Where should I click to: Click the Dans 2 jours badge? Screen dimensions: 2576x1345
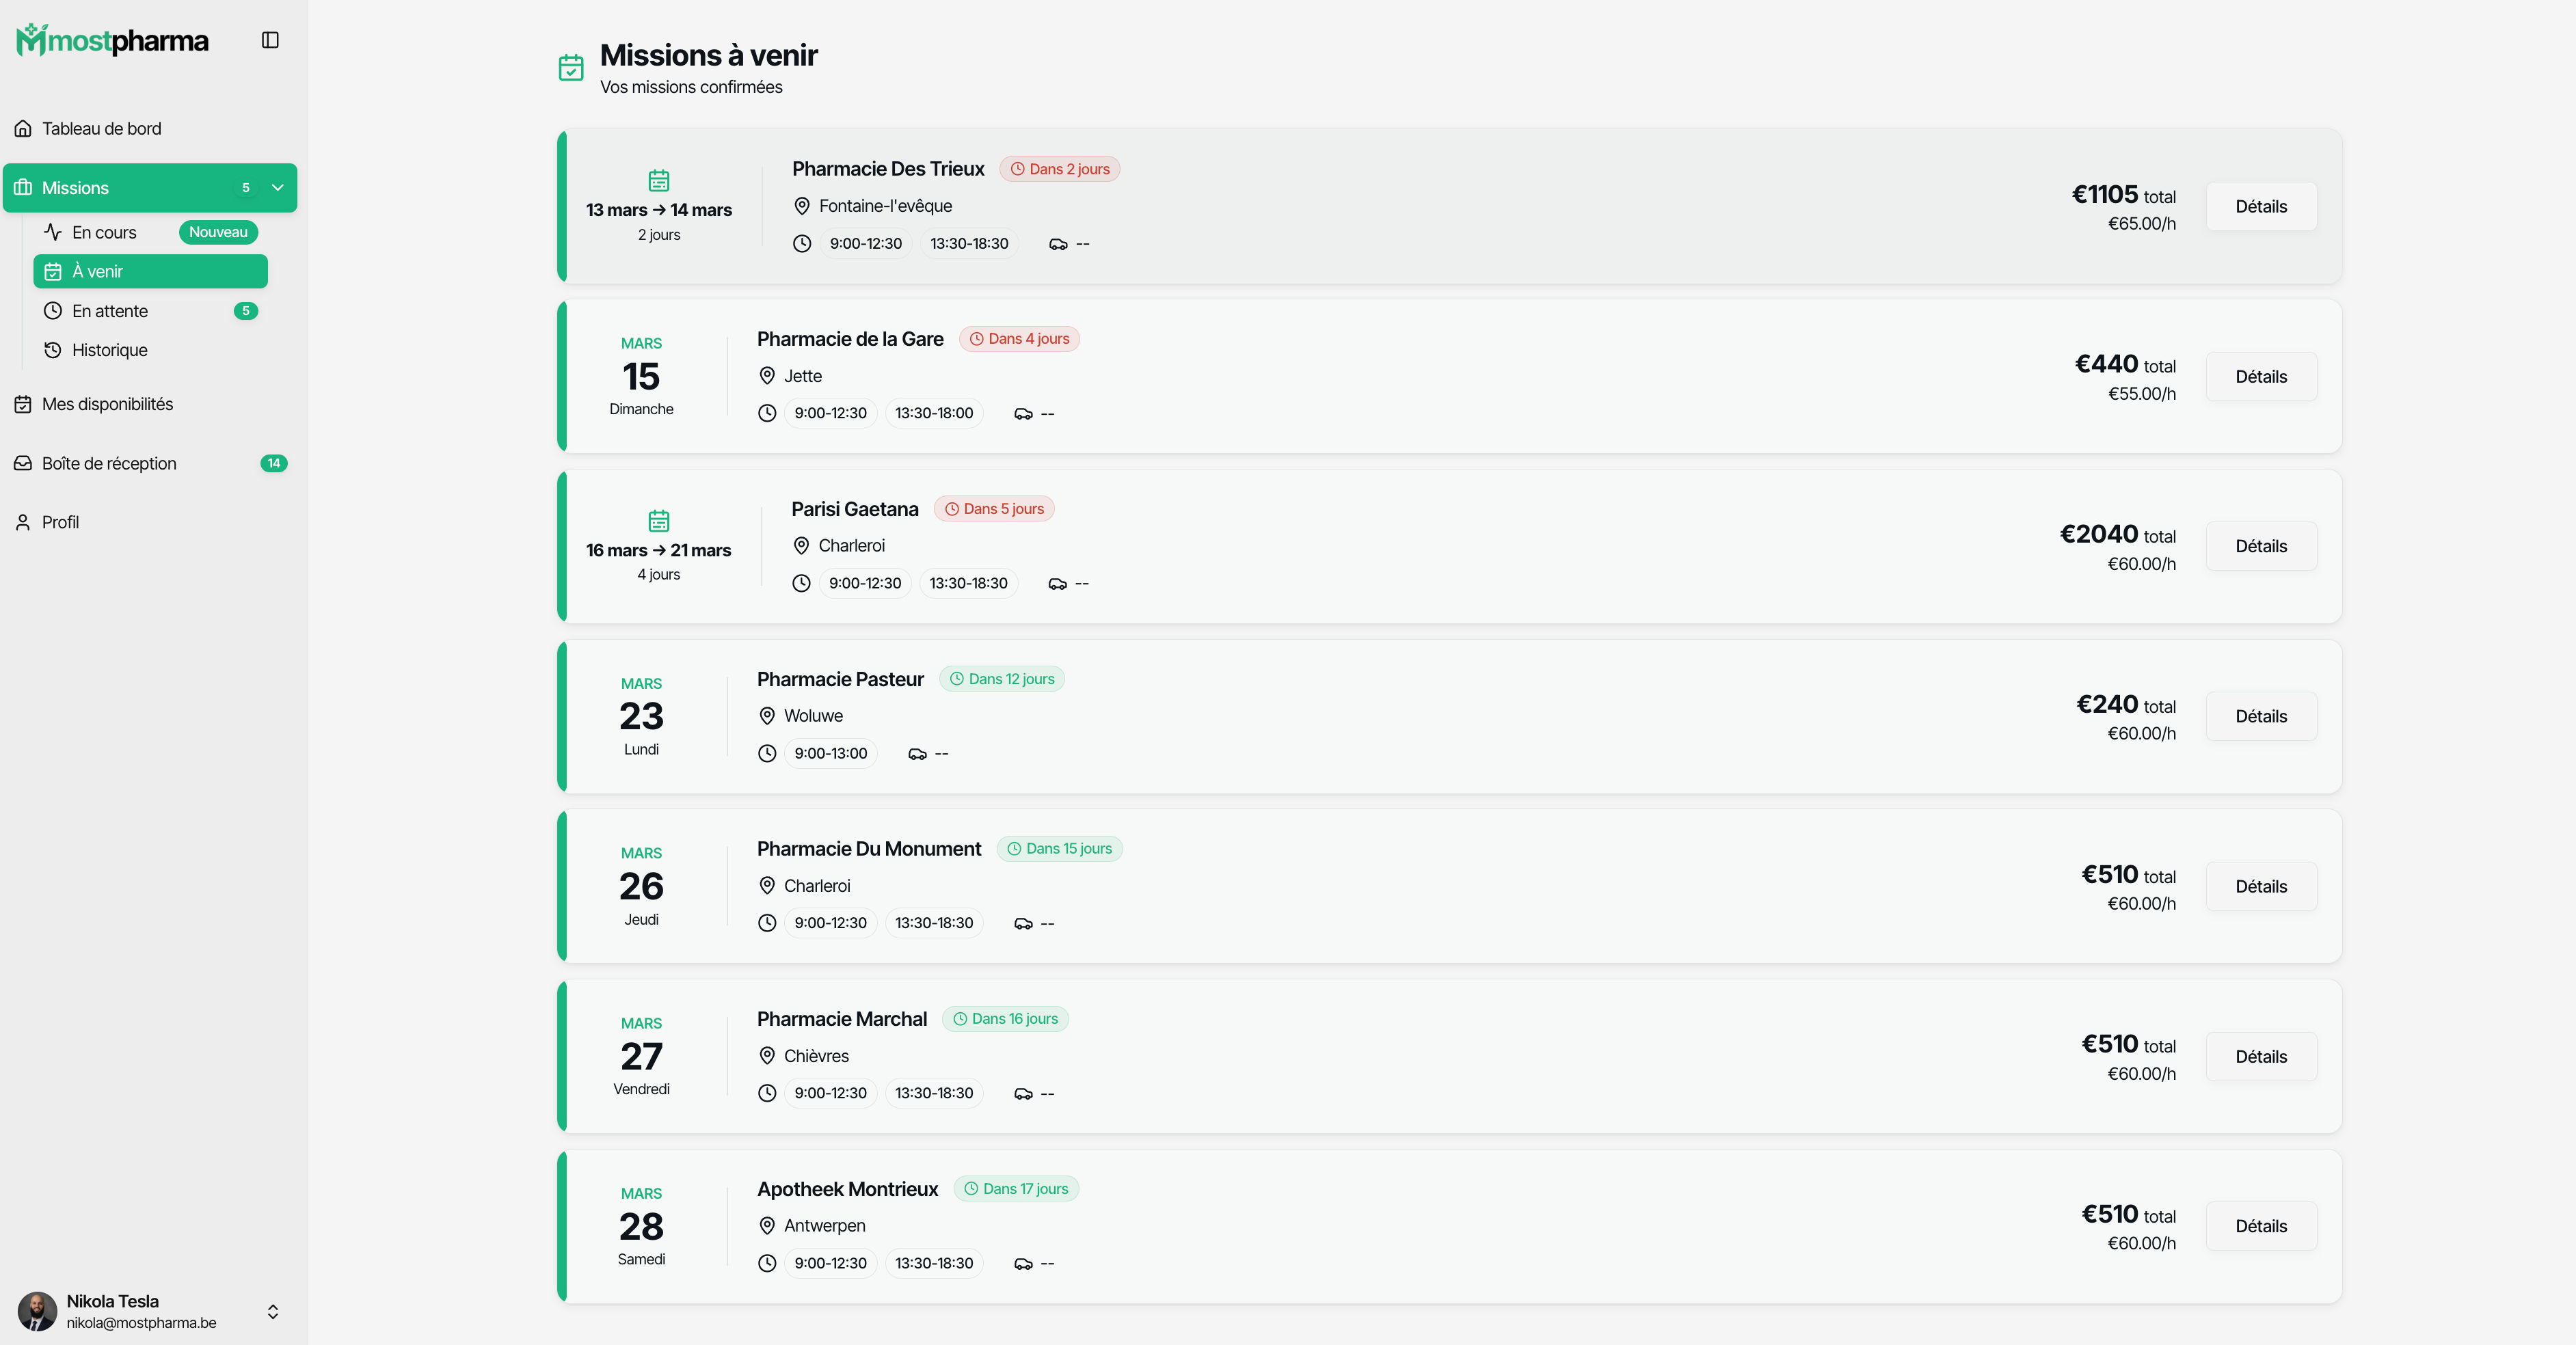tap(1059, 169)
